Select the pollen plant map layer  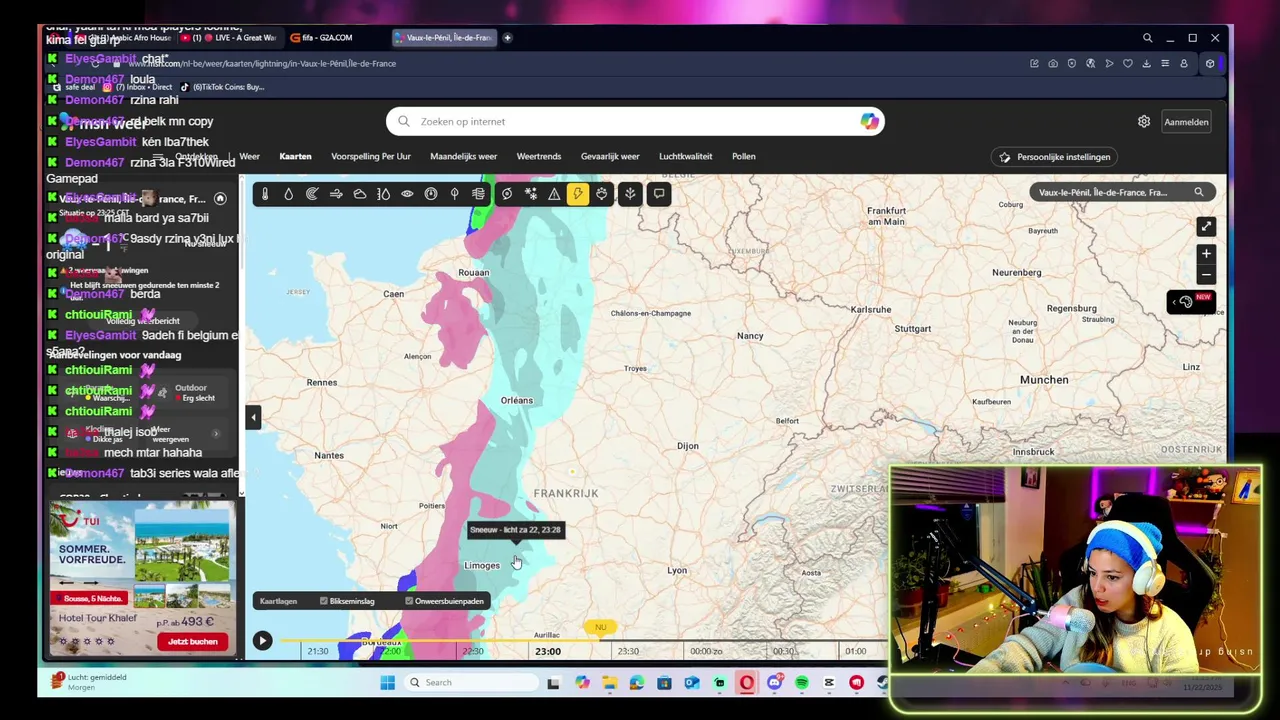click(630, 194)
